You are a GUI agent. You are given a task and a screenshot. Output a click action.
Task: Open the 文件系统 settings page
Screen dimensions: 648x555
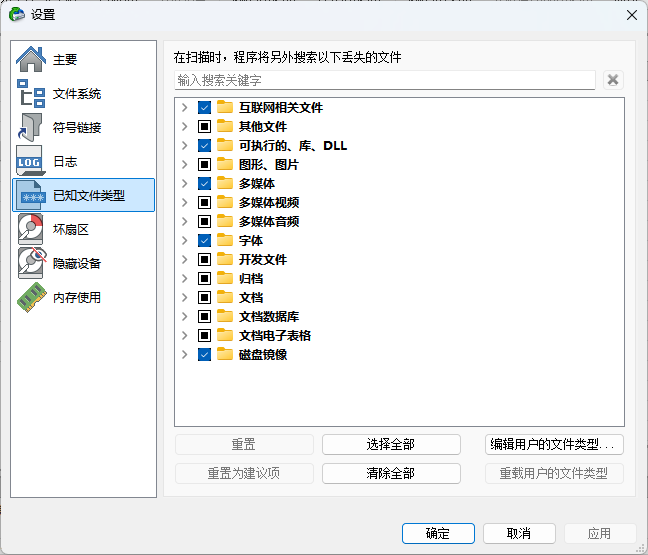[83, 93]
